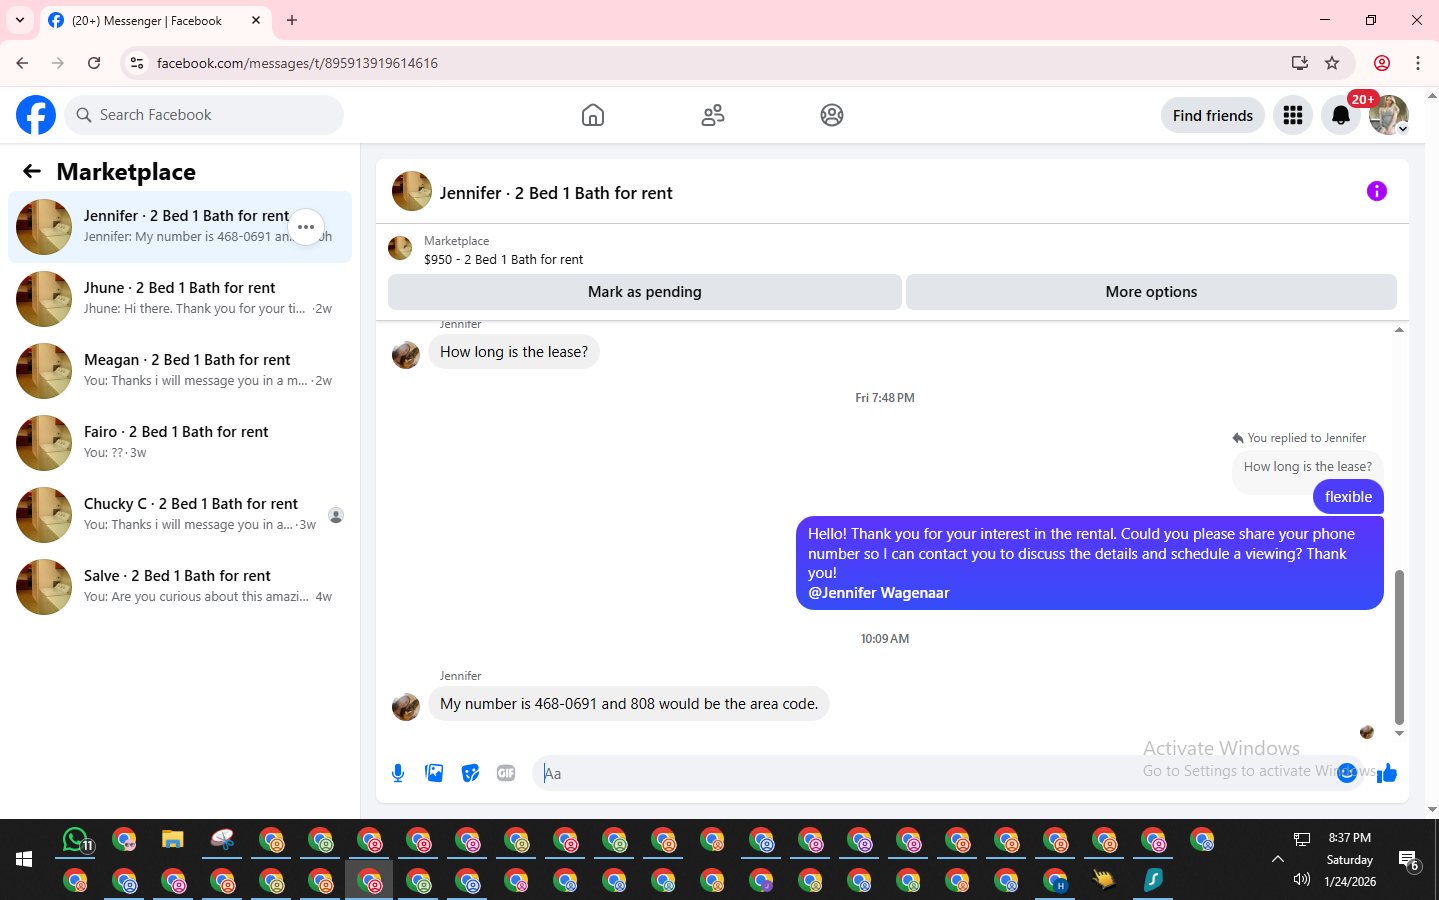1439x900 pixels.
Task: Open the Windows Start menu
Action: click(24, 859)
